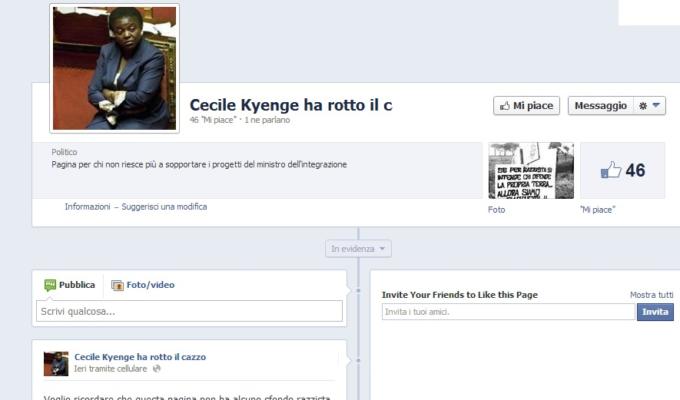This screenshot has width=680, height=400.
Task: Click the Politico category label
Action: (x=64, y=152)
